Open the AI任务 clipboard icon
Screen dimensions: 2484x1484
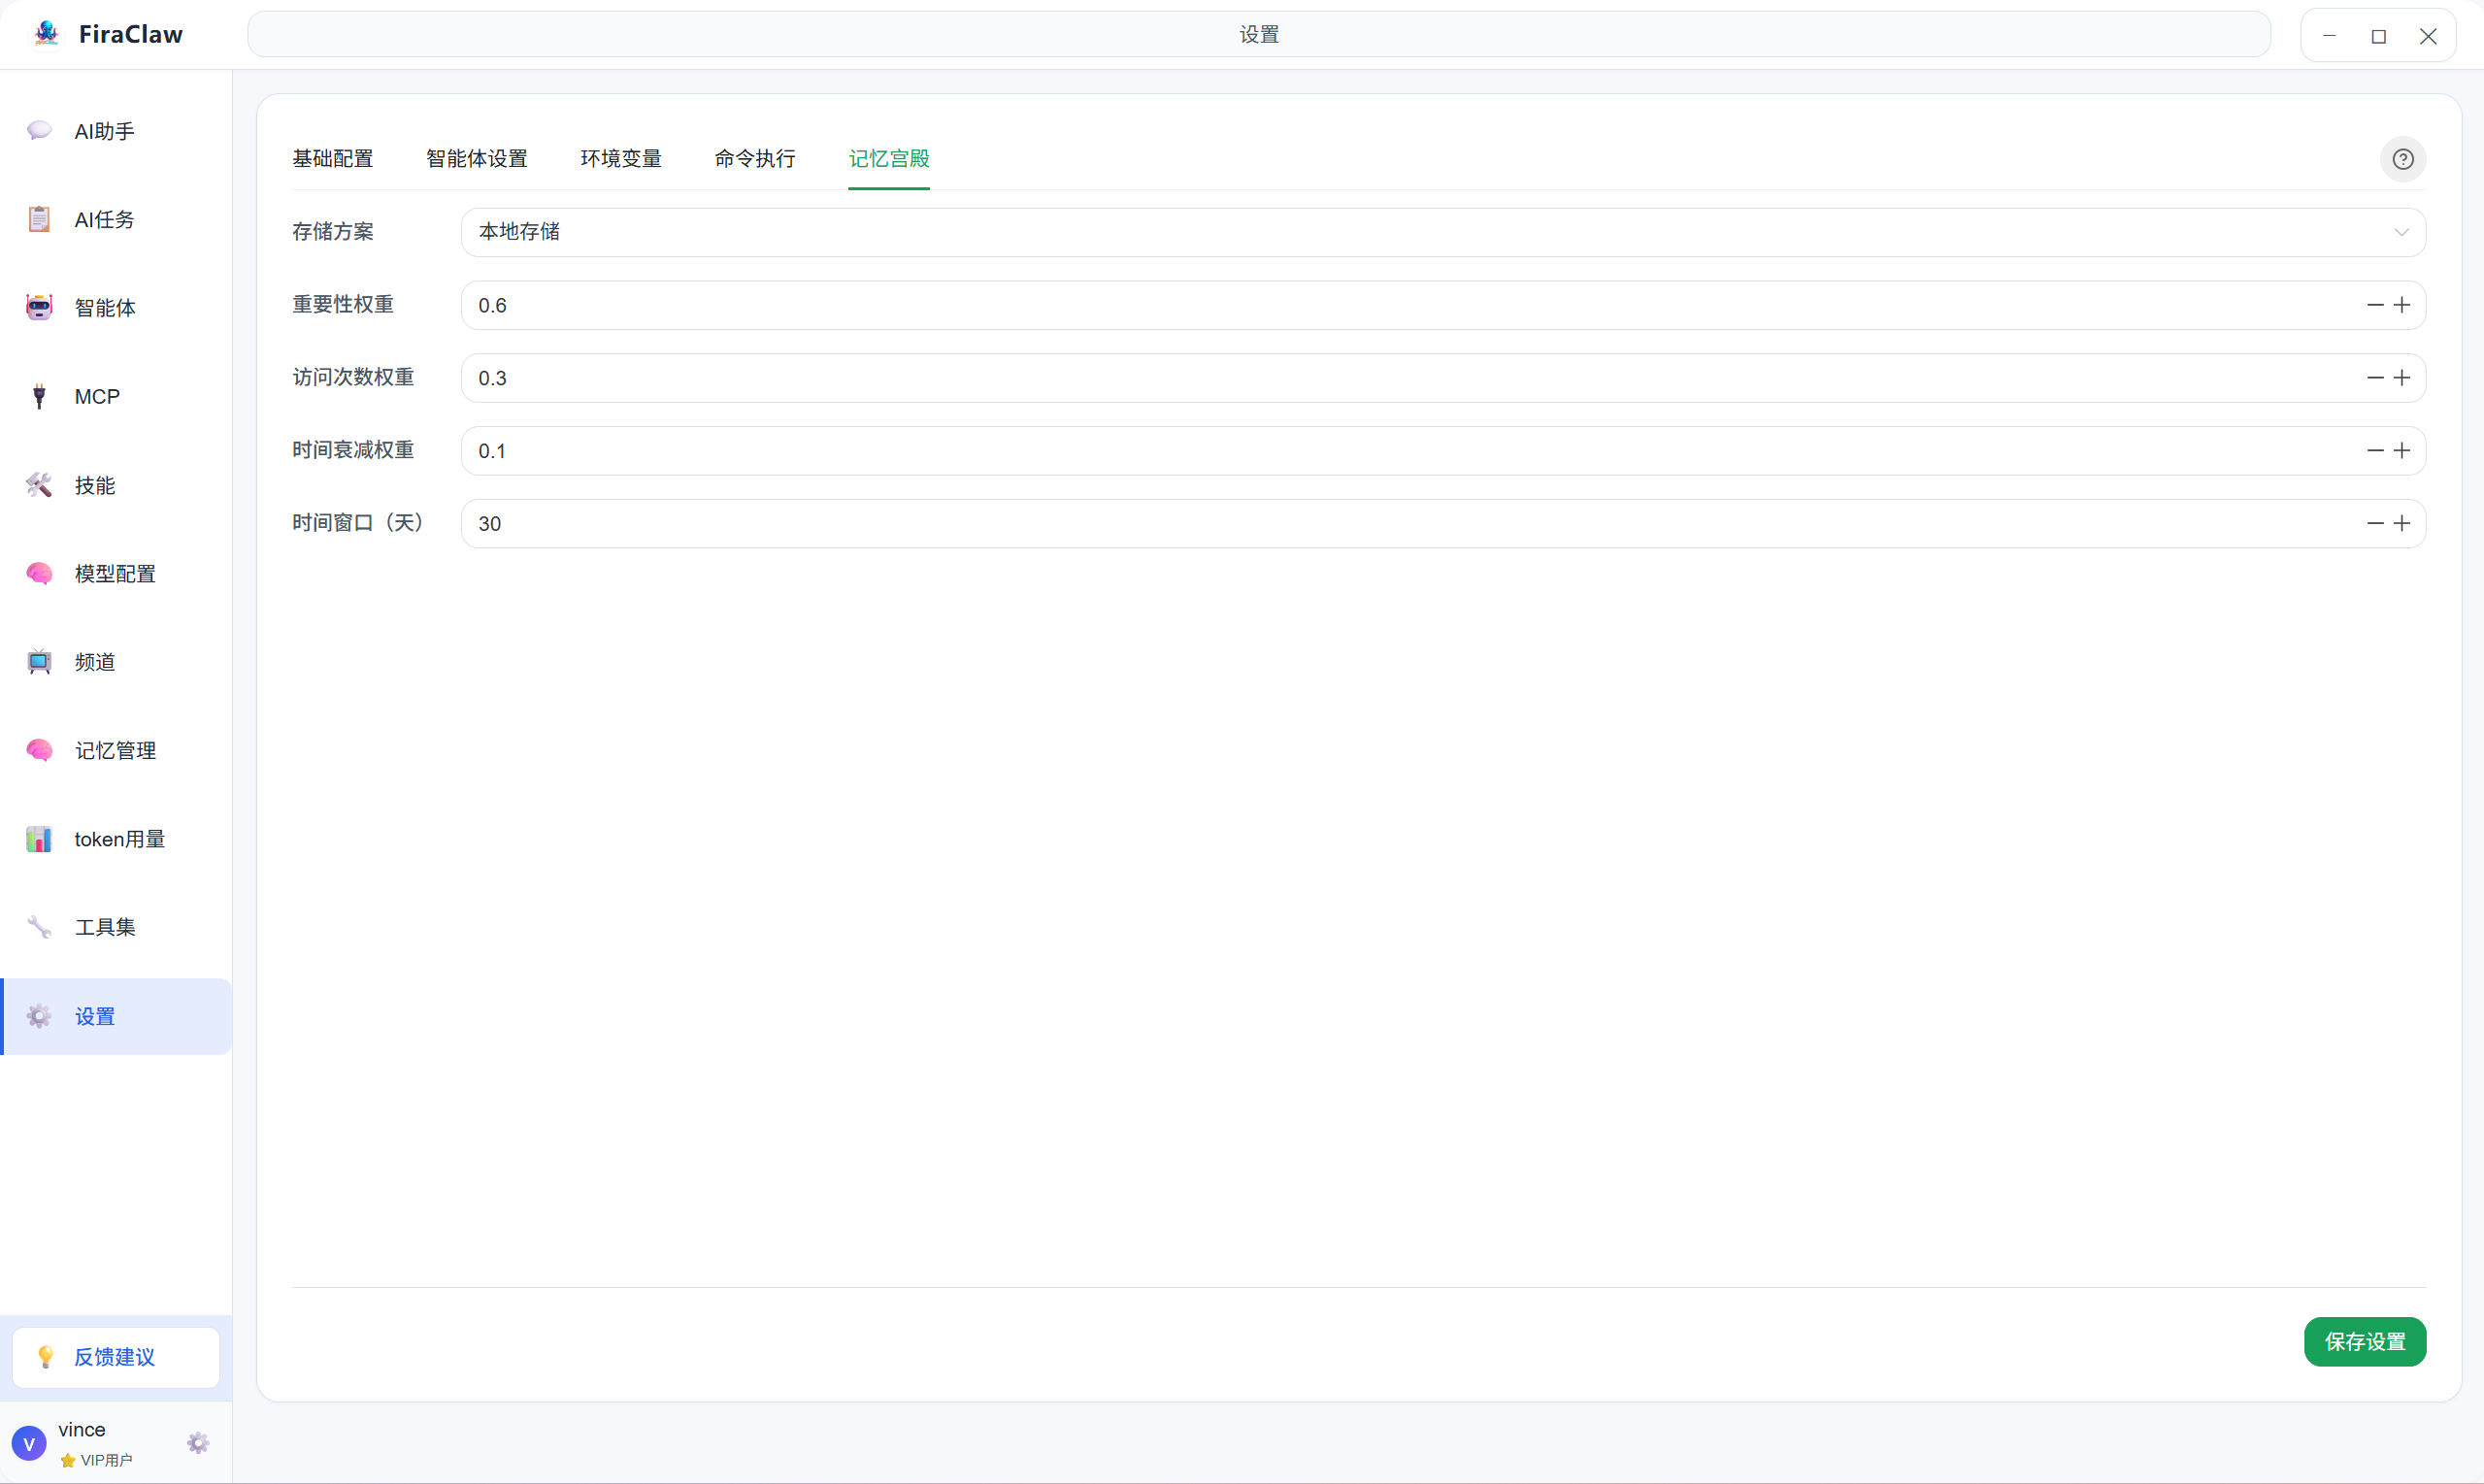[x=39, y=219]
